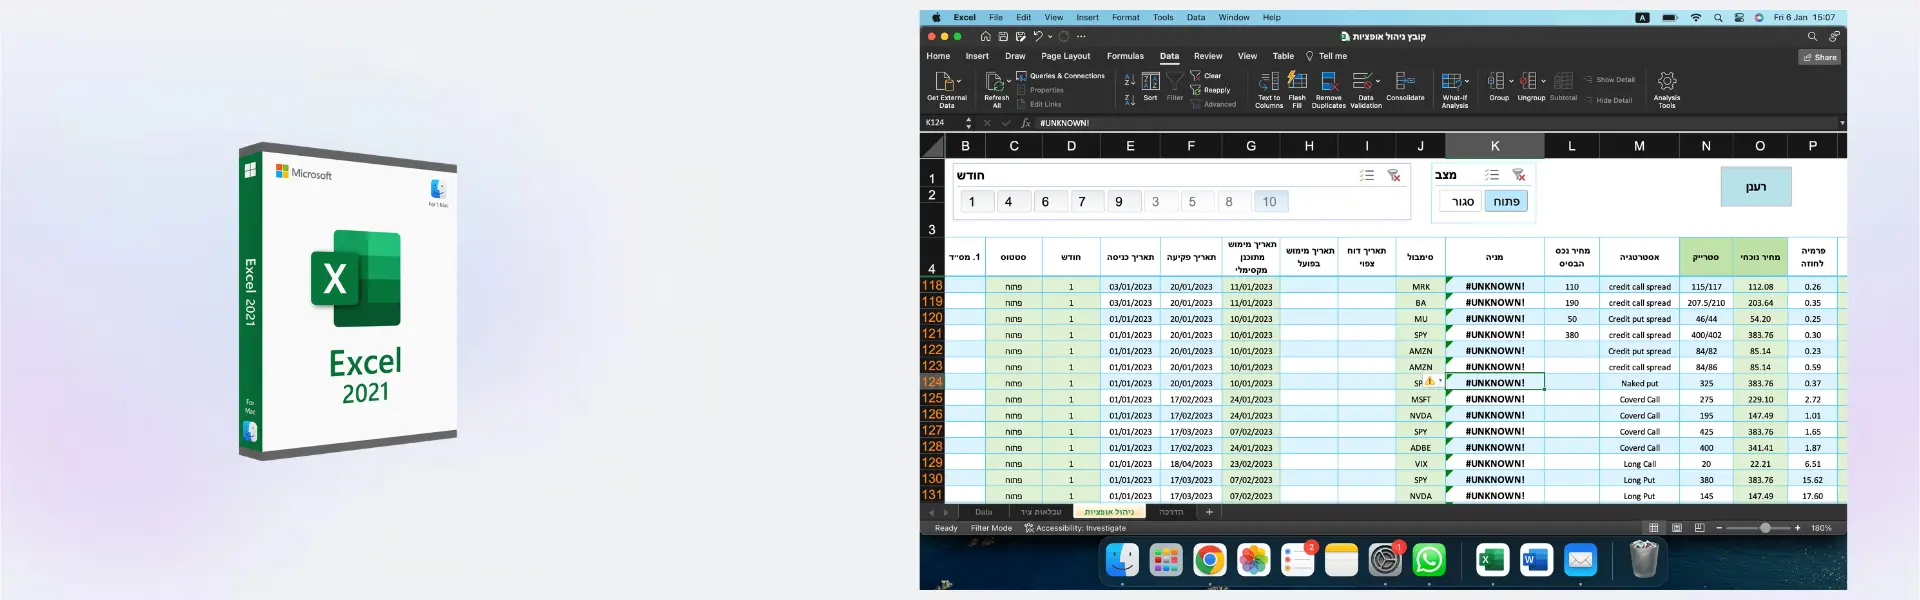Viewport: 1920px width, 600px height.
Task: Click the Name Box showing K124
Action: coord(945,123)
